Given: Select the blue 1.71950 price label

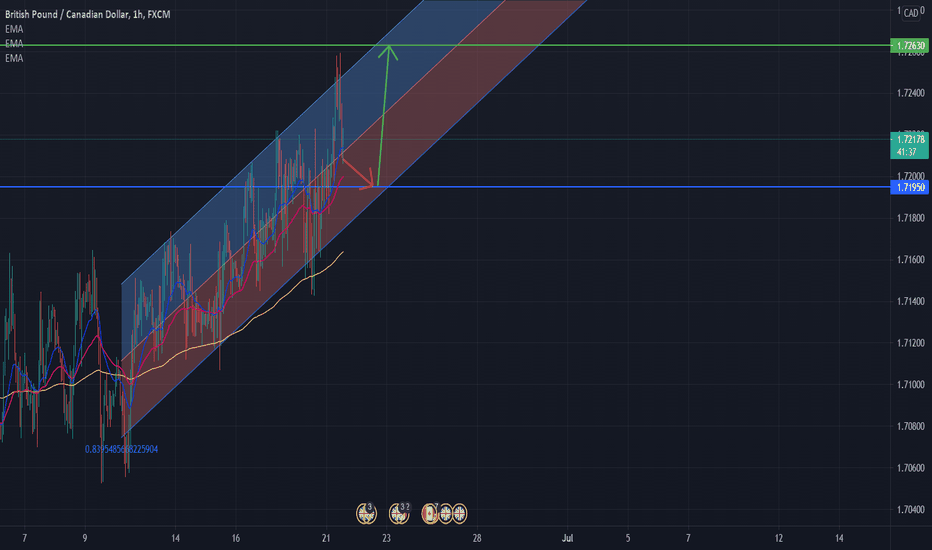Looking at the screenshot, I should pyautogui.click(x=909, y=187).
